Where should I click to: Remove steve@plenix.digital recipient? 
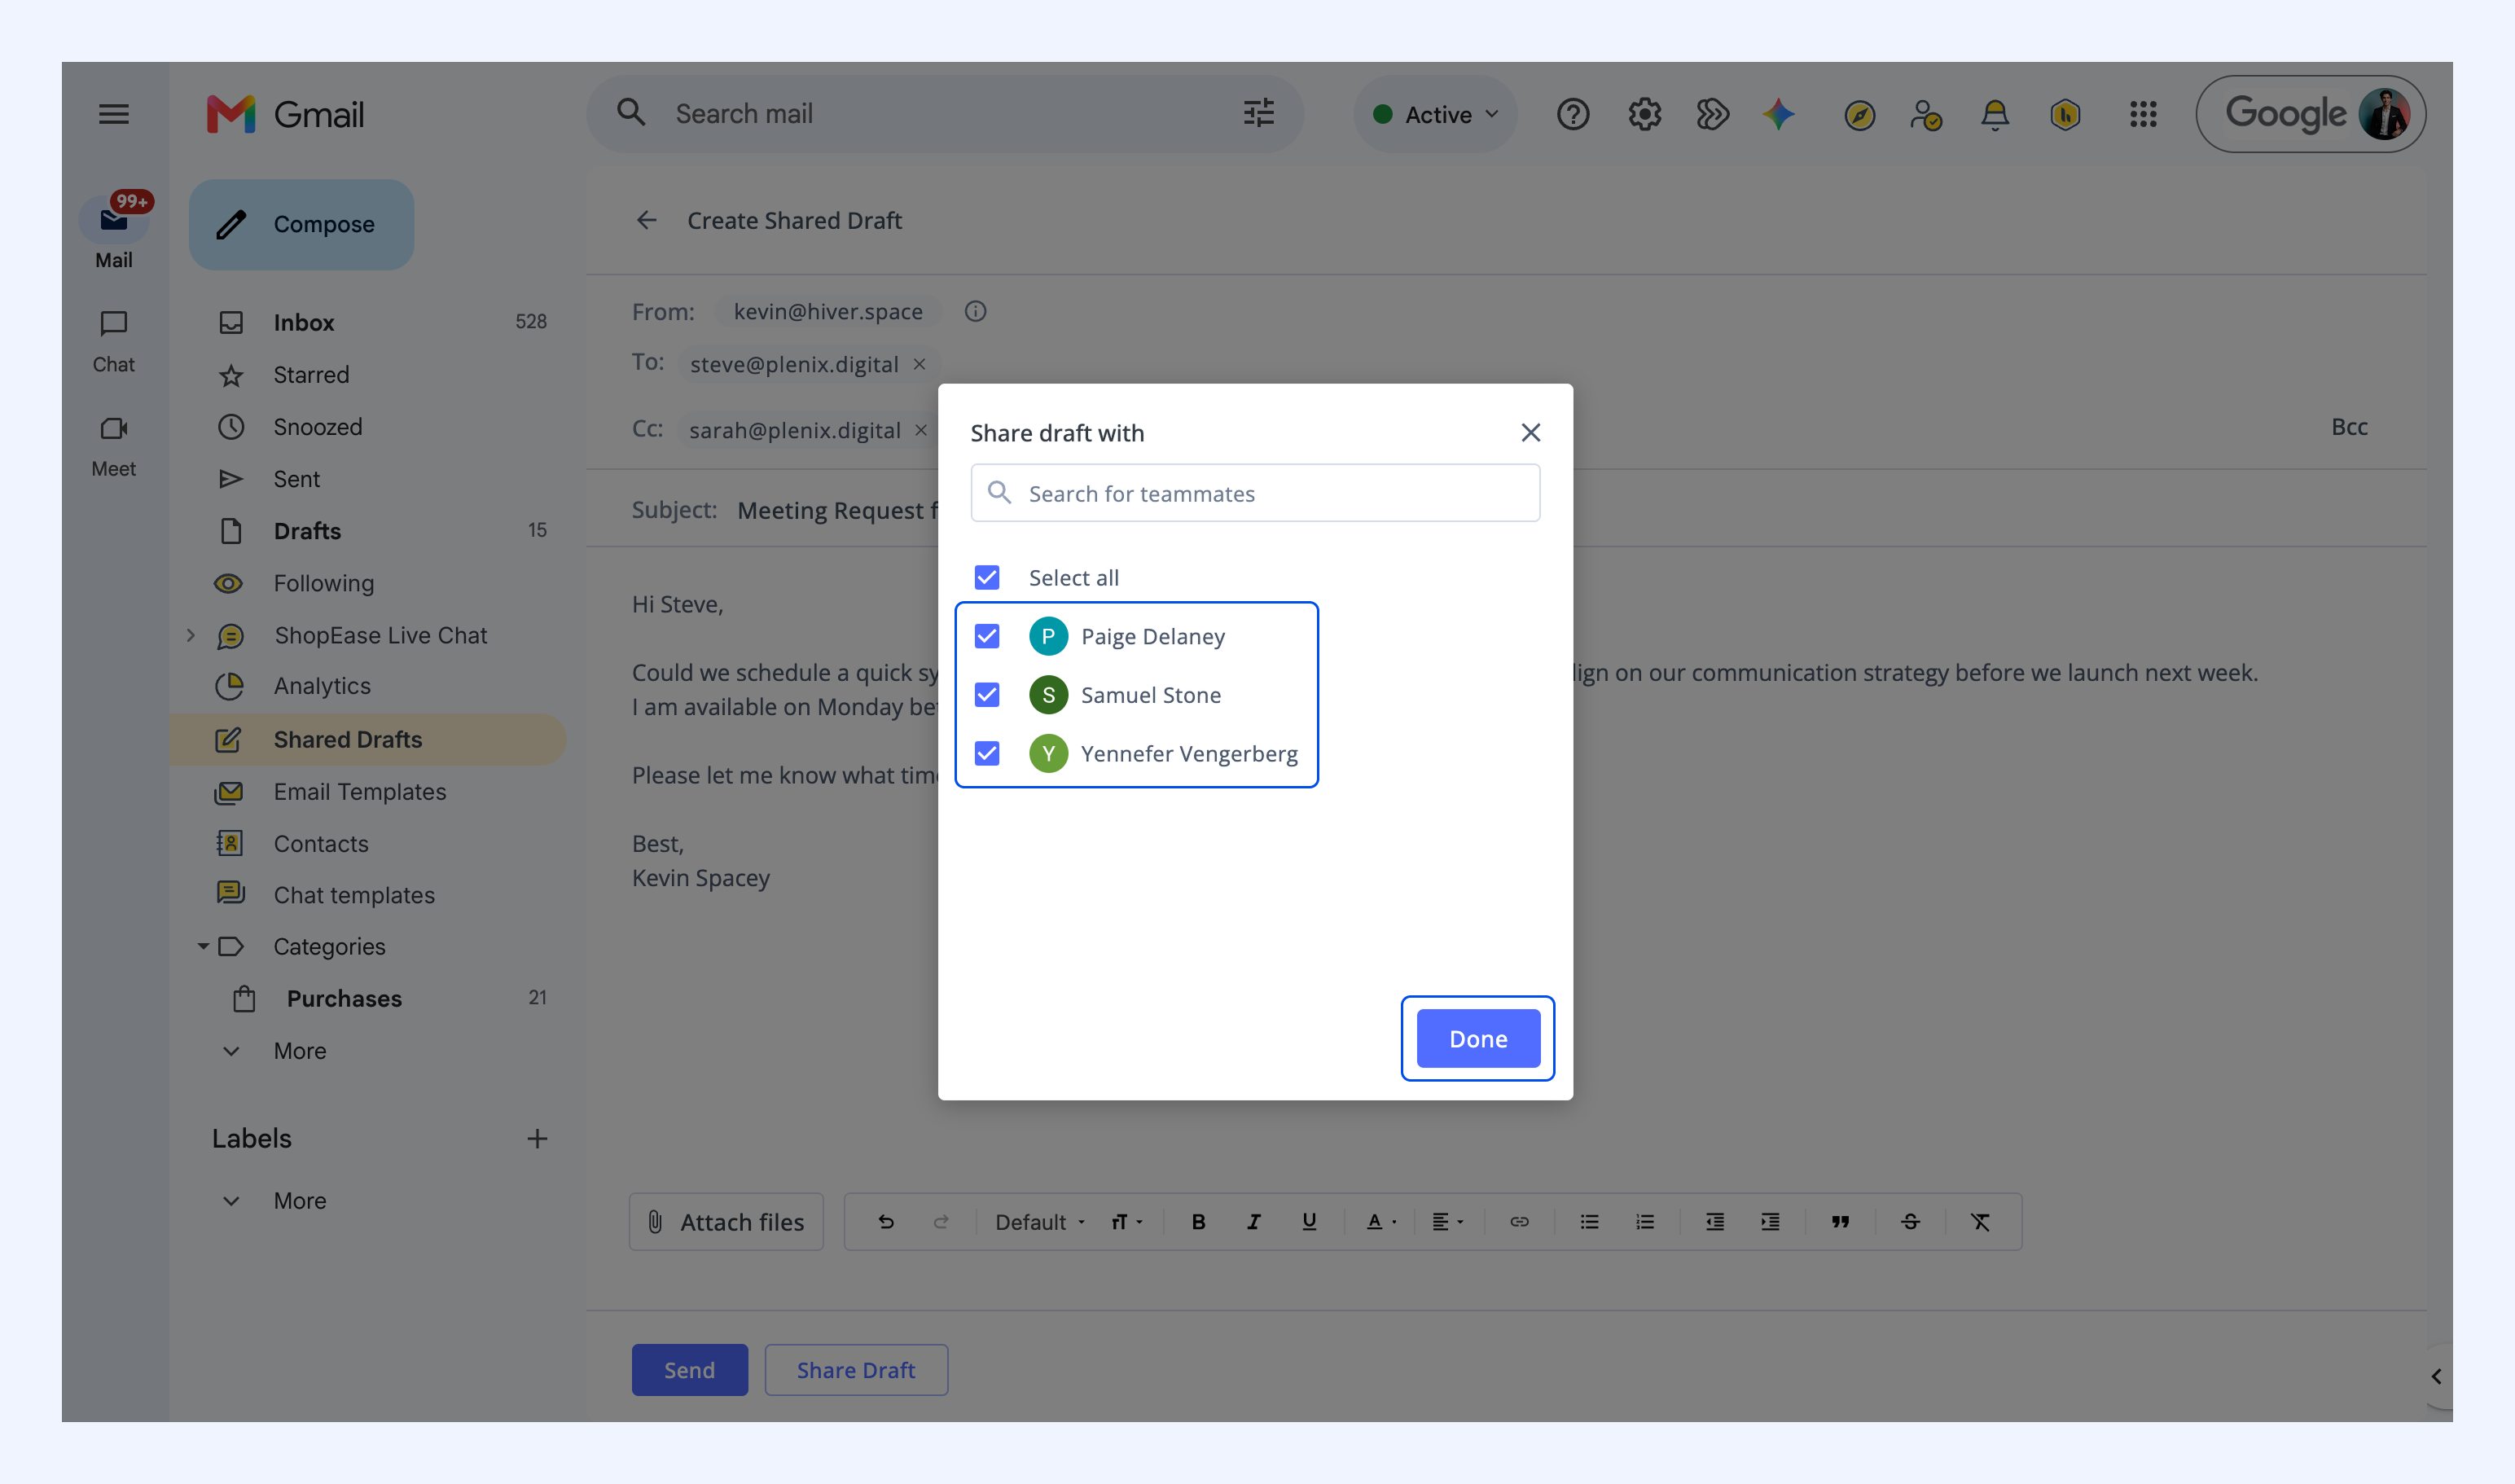point(919,364)
